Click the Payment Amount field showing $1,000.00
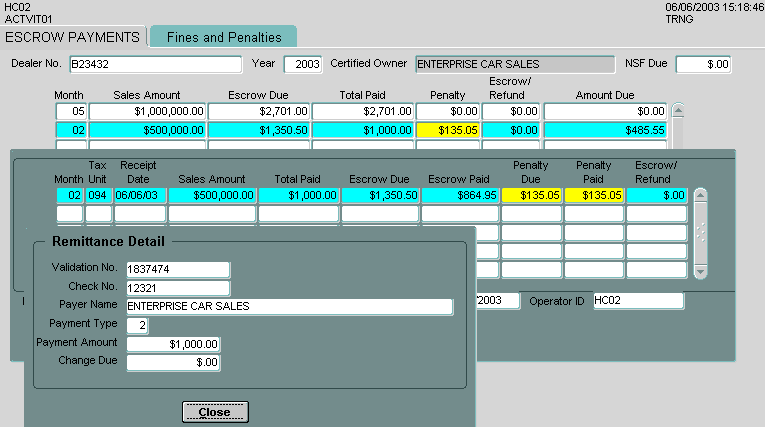This screenshot has height=427, width=765. click(x=173, y=344)
